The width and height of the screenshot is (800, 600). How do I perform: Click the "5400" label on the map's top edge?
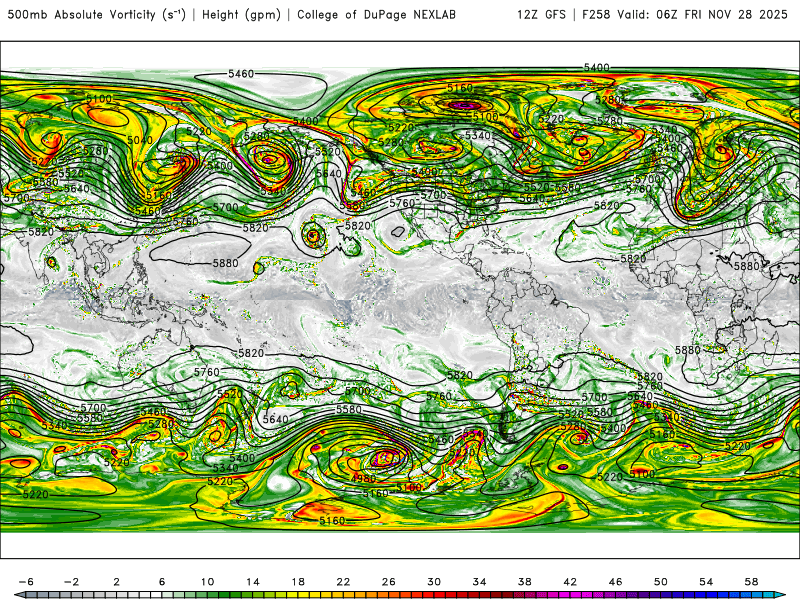pyautogui.click(x=596, y=67)
